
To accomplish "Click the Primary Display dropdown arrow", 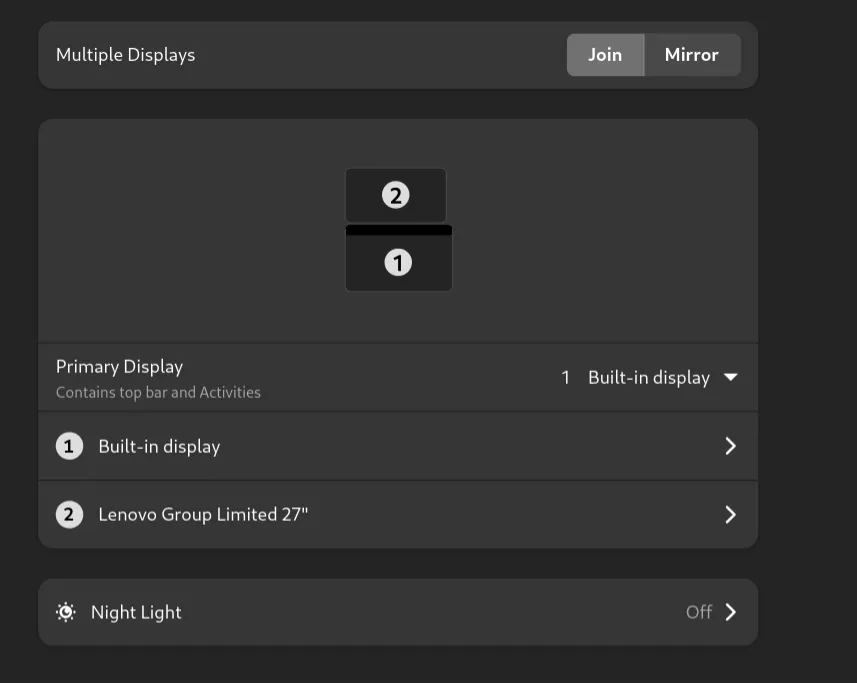I will point(731,377).
